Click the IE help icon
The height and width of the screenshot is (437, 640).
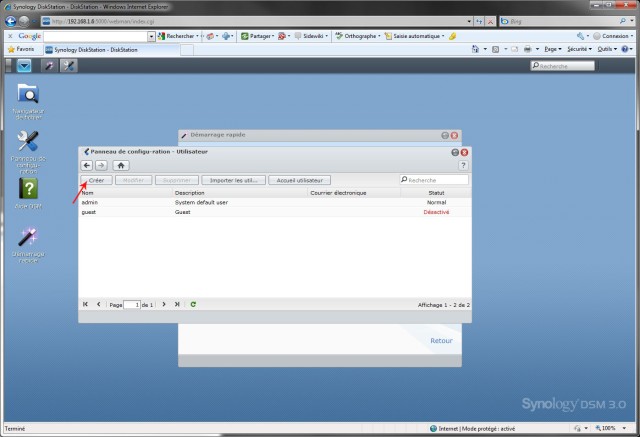coord(625,49)
